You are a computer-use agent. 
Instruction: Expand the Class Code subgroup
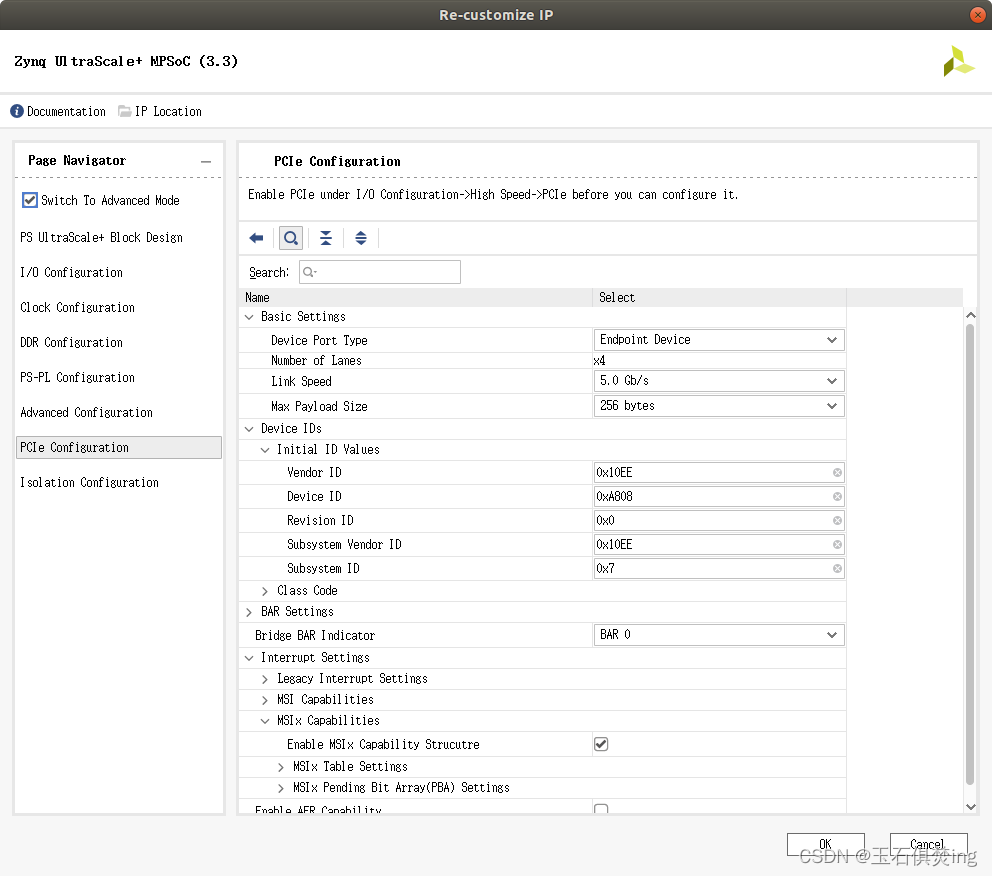pyautogui.click(x=265, y=591)
